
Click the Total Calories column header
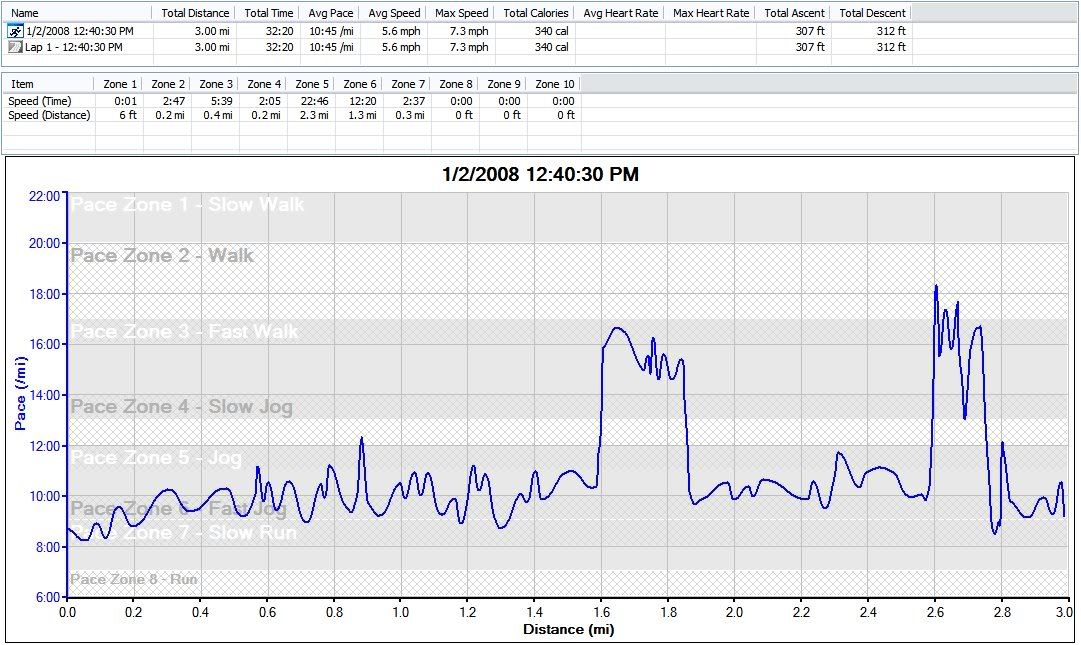(536, 13)
